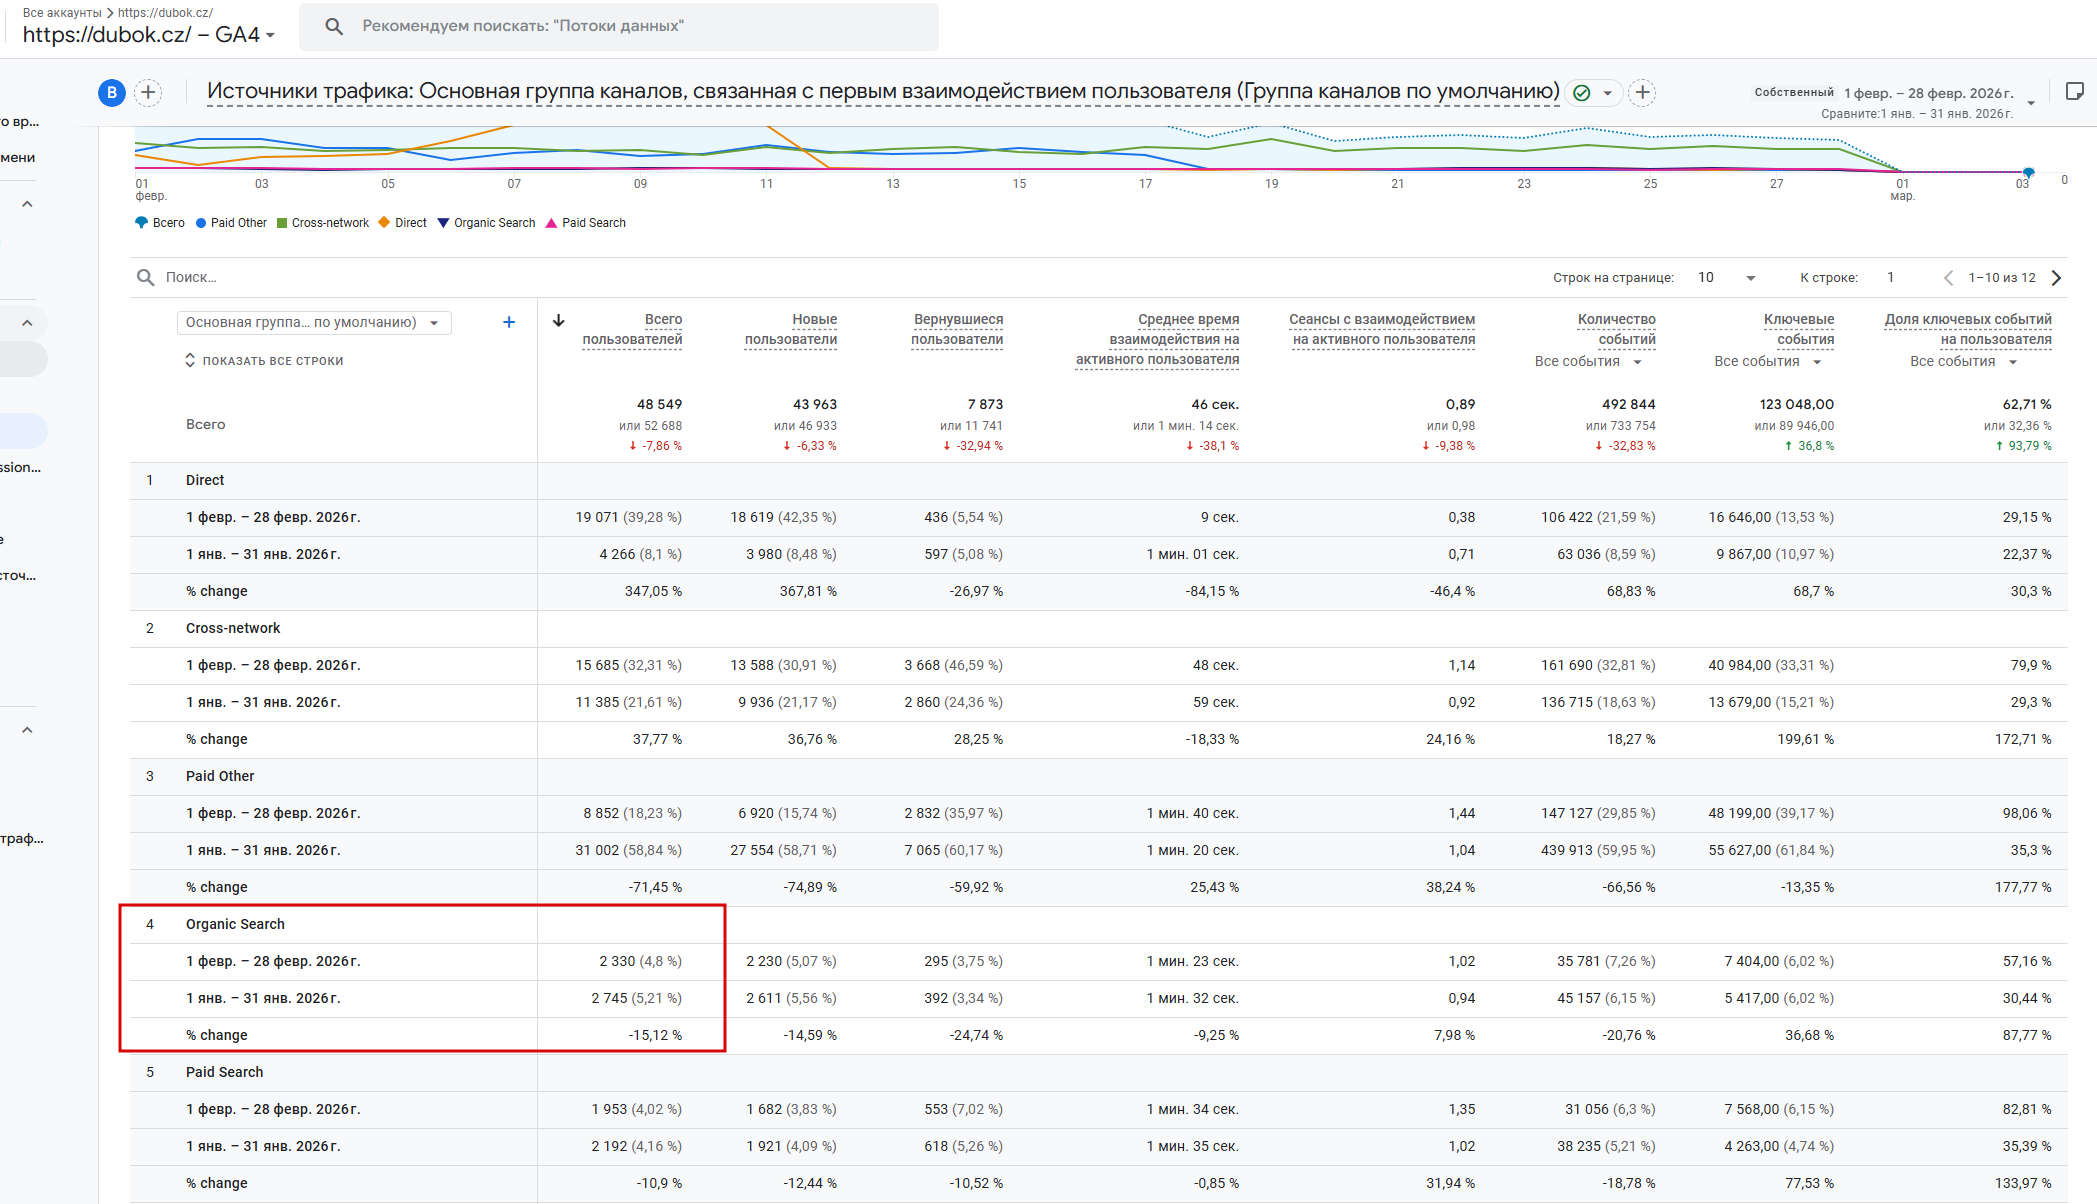Go to next page of table rows
This screenshot has width=2097, height=1204.
2056,278
